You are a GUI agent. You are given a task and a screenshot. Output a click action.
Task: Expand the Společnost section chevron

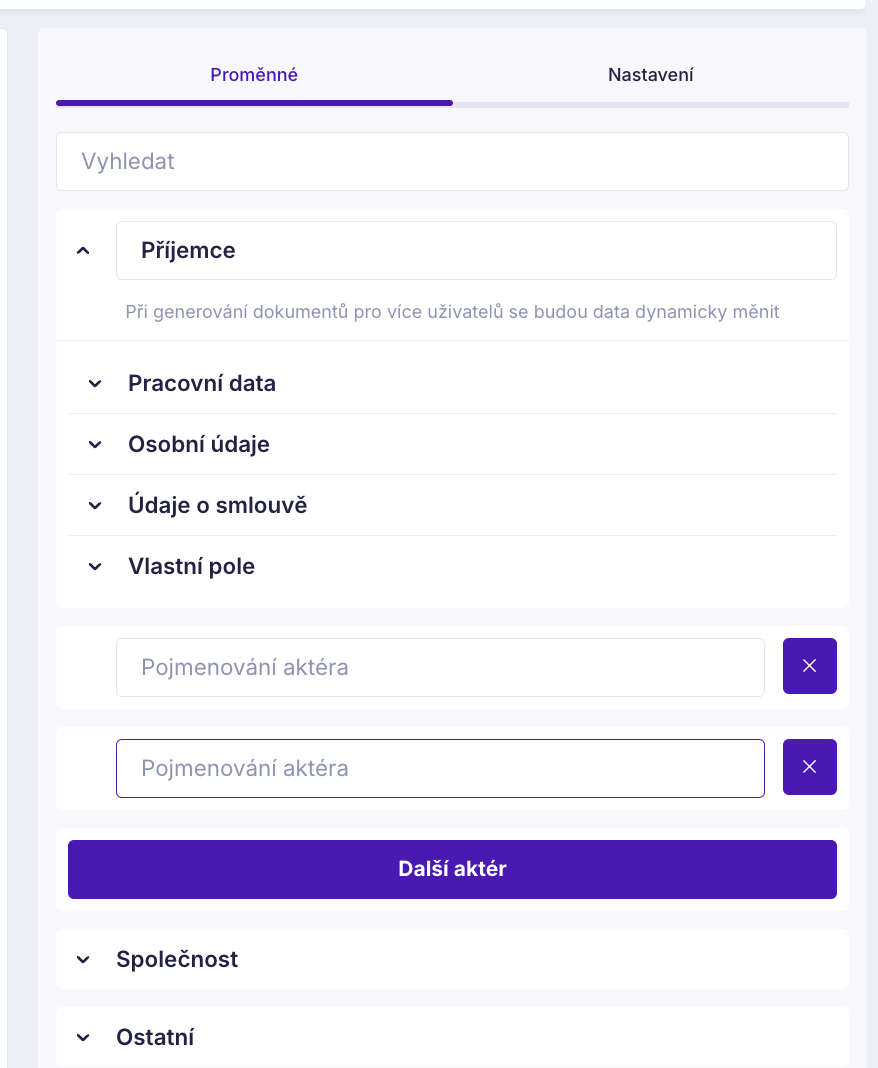(x=84, y=959)
